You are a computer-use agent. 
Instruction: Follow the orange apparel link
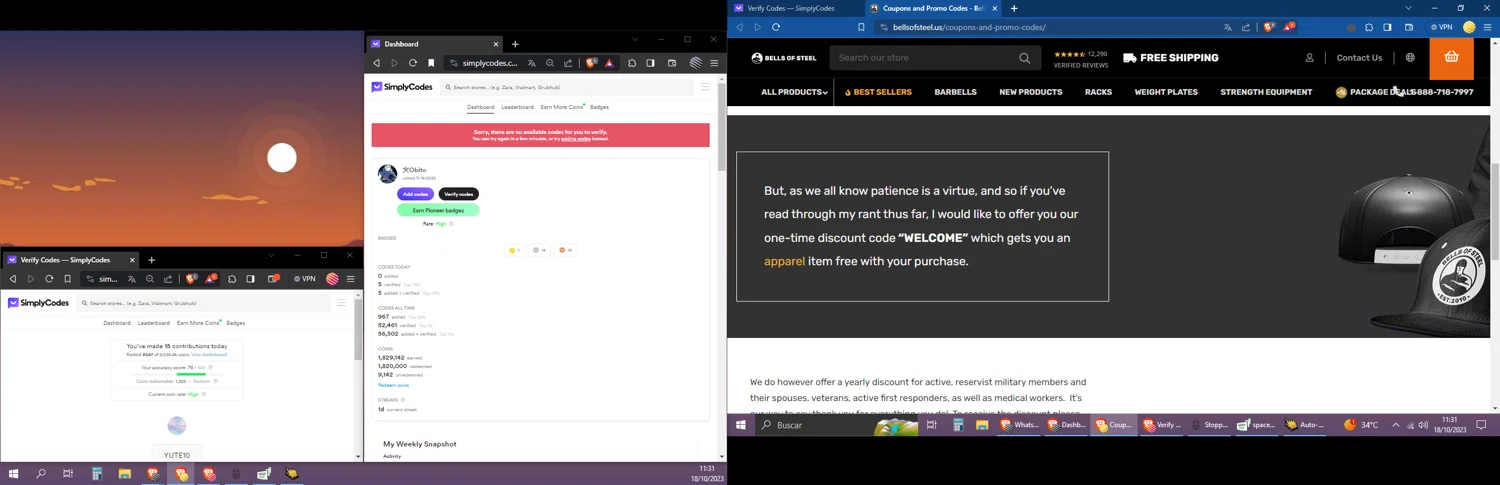point(784,261)
